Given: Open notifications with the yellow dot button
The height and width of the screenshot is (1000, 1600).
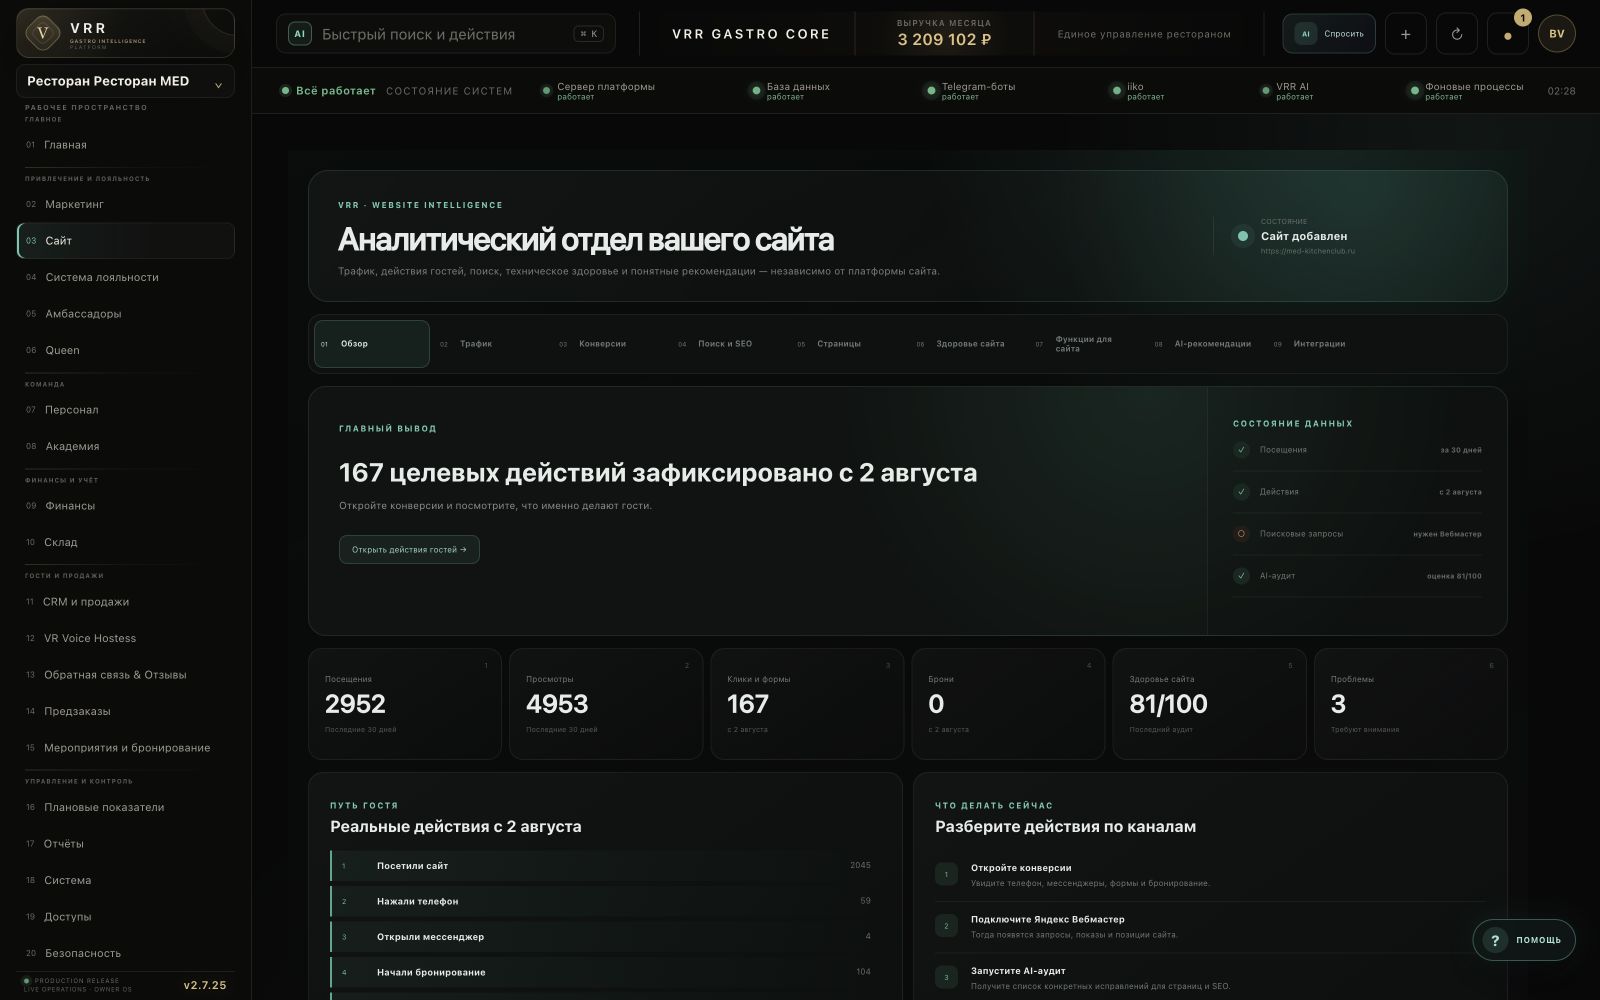Looking at the screenshot, I should coord(1508,34).
